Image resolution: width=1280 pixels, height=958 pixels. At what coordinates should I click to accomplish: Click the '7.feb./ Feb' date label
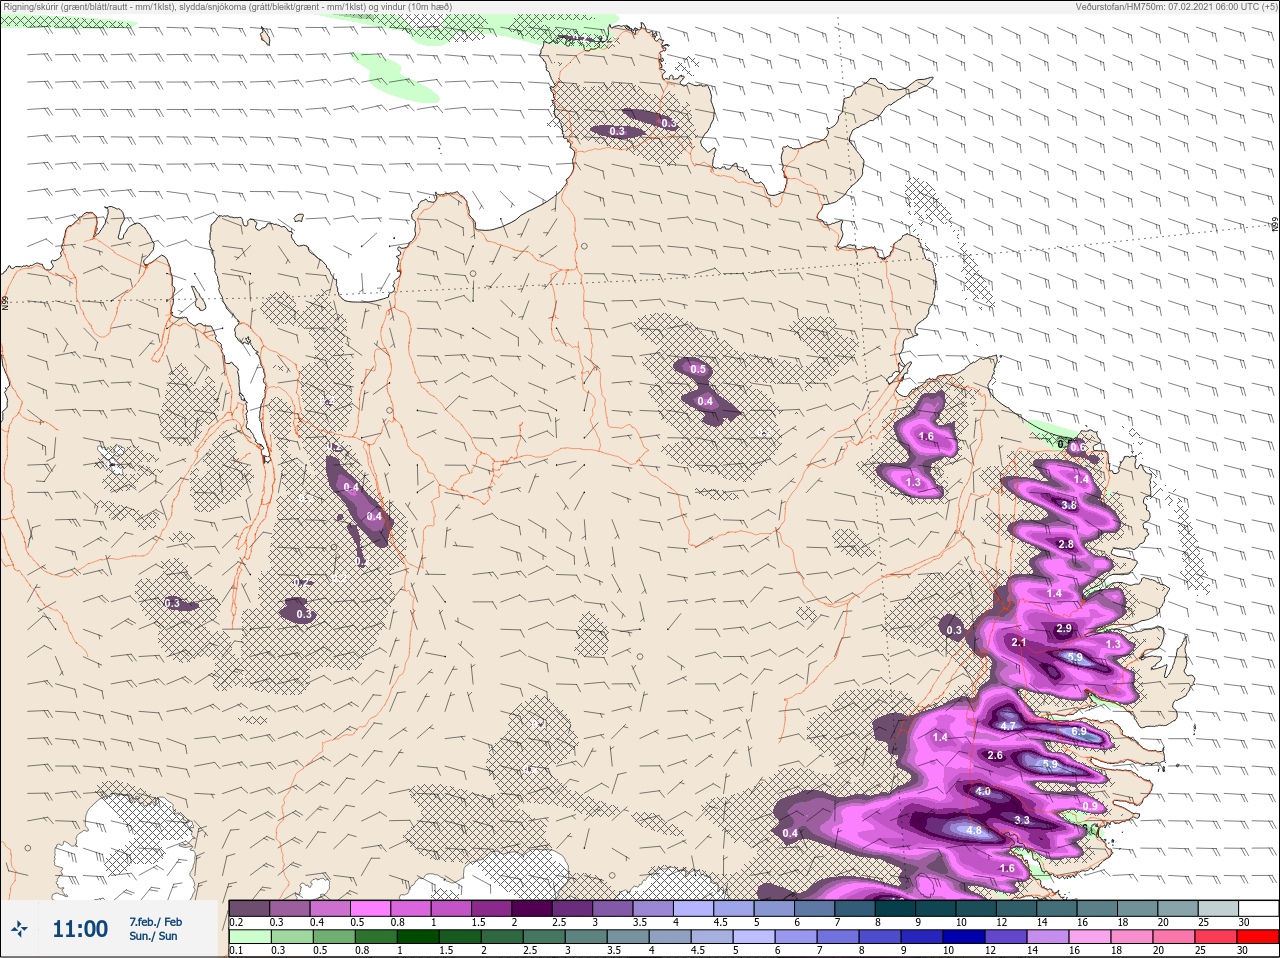coord(155,921)
